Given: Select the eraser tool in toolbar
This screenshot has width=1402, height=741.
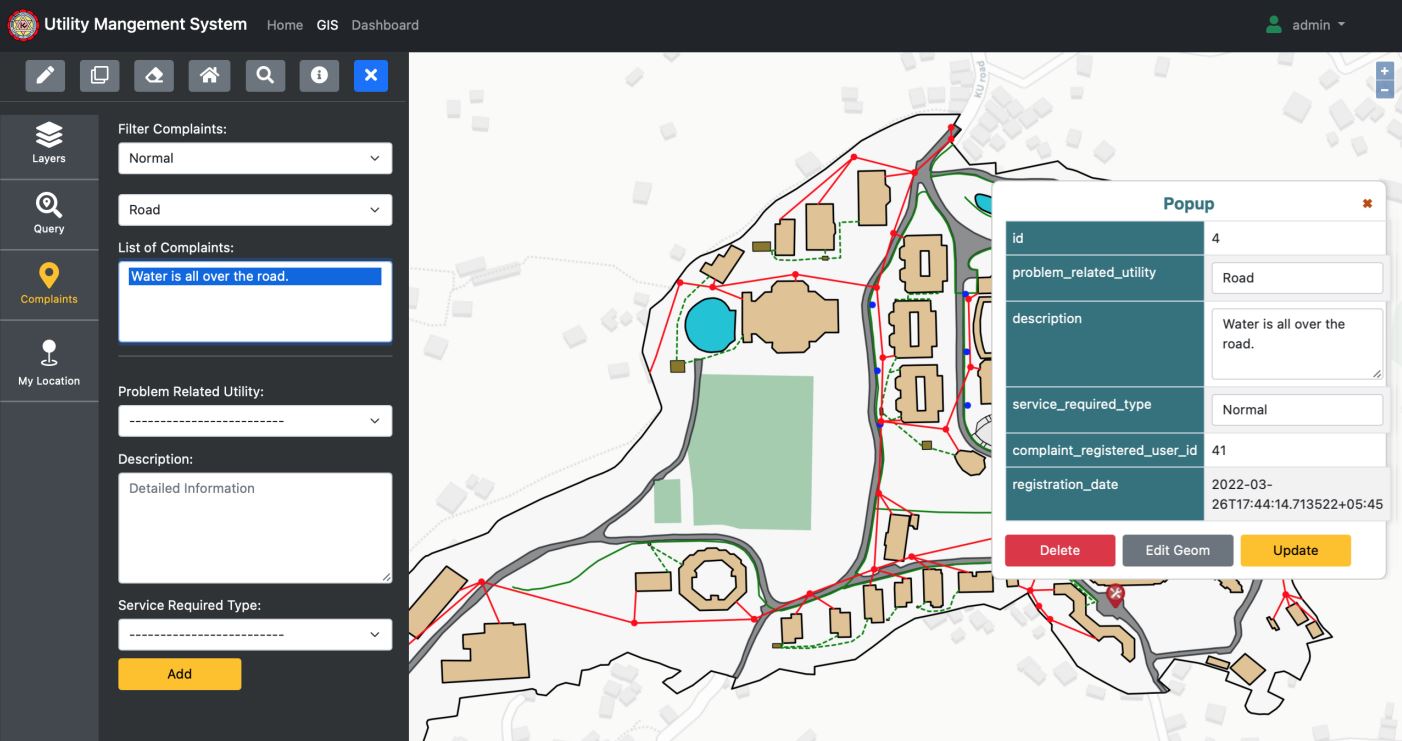Looking at the screenshot, I should click(154, 76).
